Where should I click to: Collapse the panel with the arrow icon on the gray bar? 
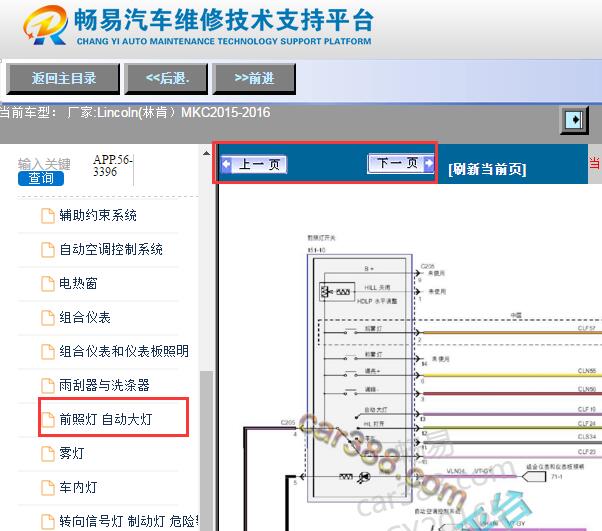574,120
